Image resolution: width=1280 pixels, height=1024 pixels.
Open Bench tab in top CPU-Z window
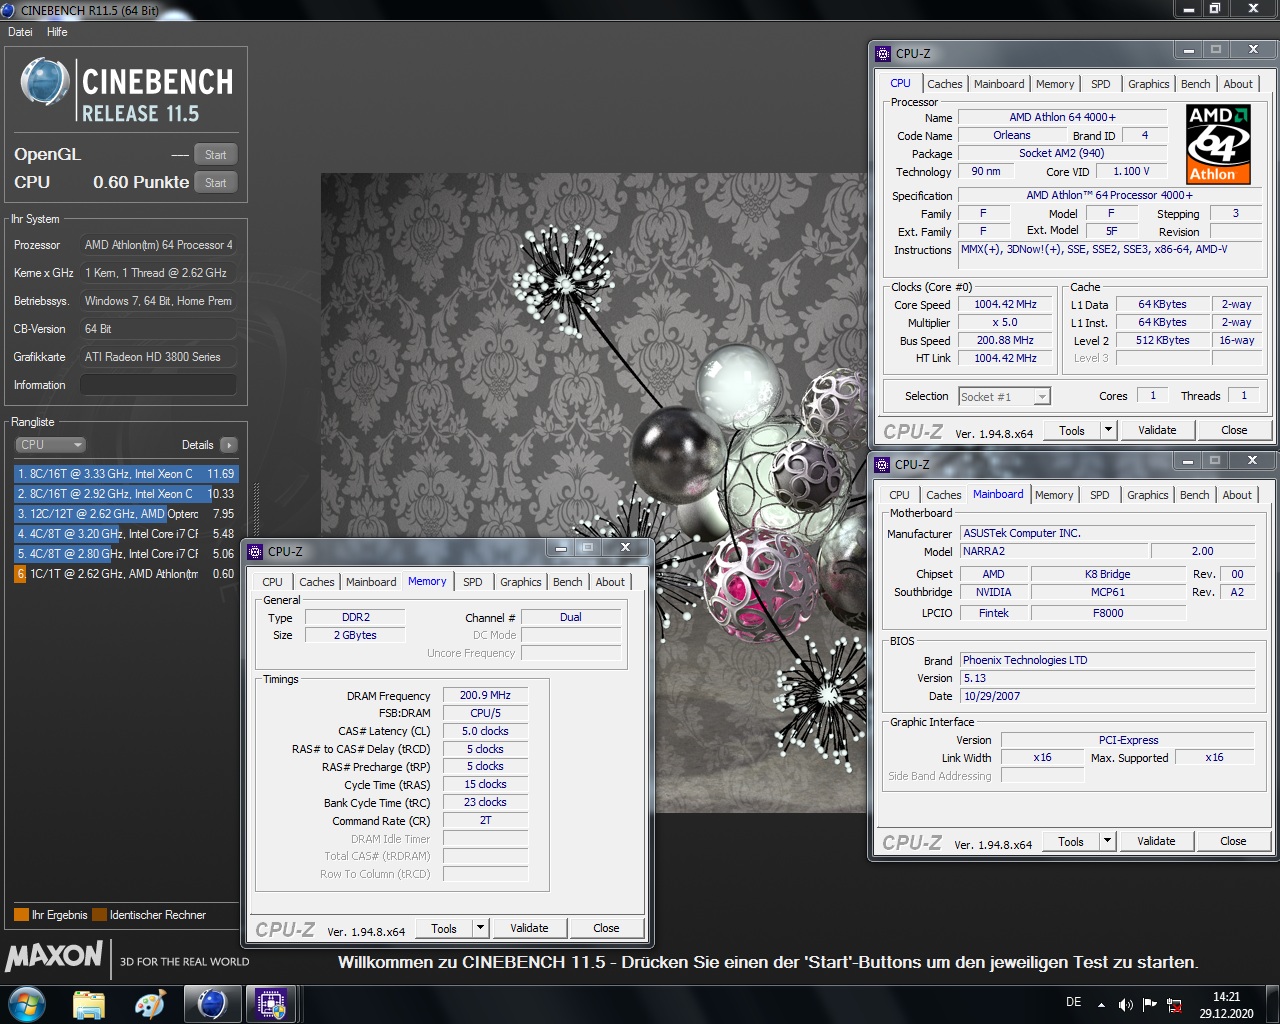[1195, 84]
